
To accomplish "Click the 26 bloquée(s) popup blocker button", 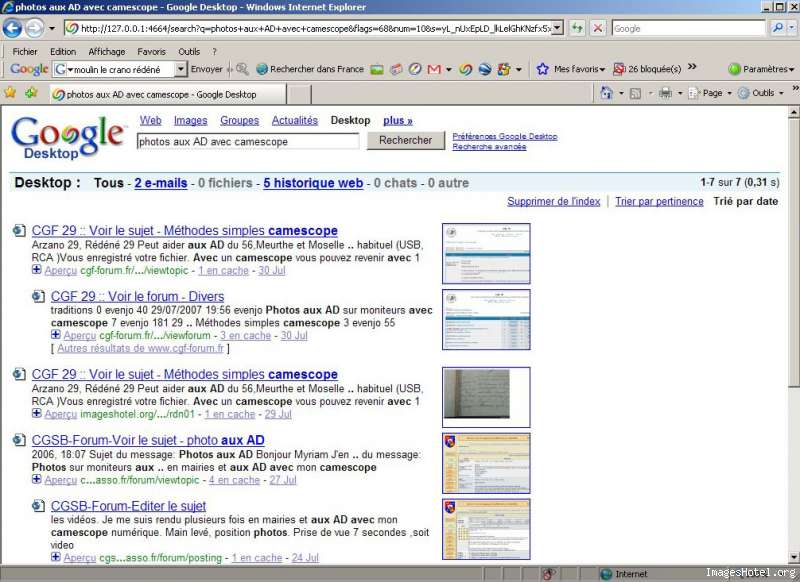I will 647,69.
